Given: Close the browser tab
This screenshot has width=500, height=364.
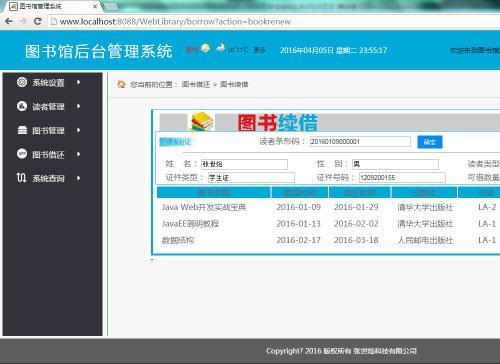Looking at the screenshot, I should pos(95,6).
